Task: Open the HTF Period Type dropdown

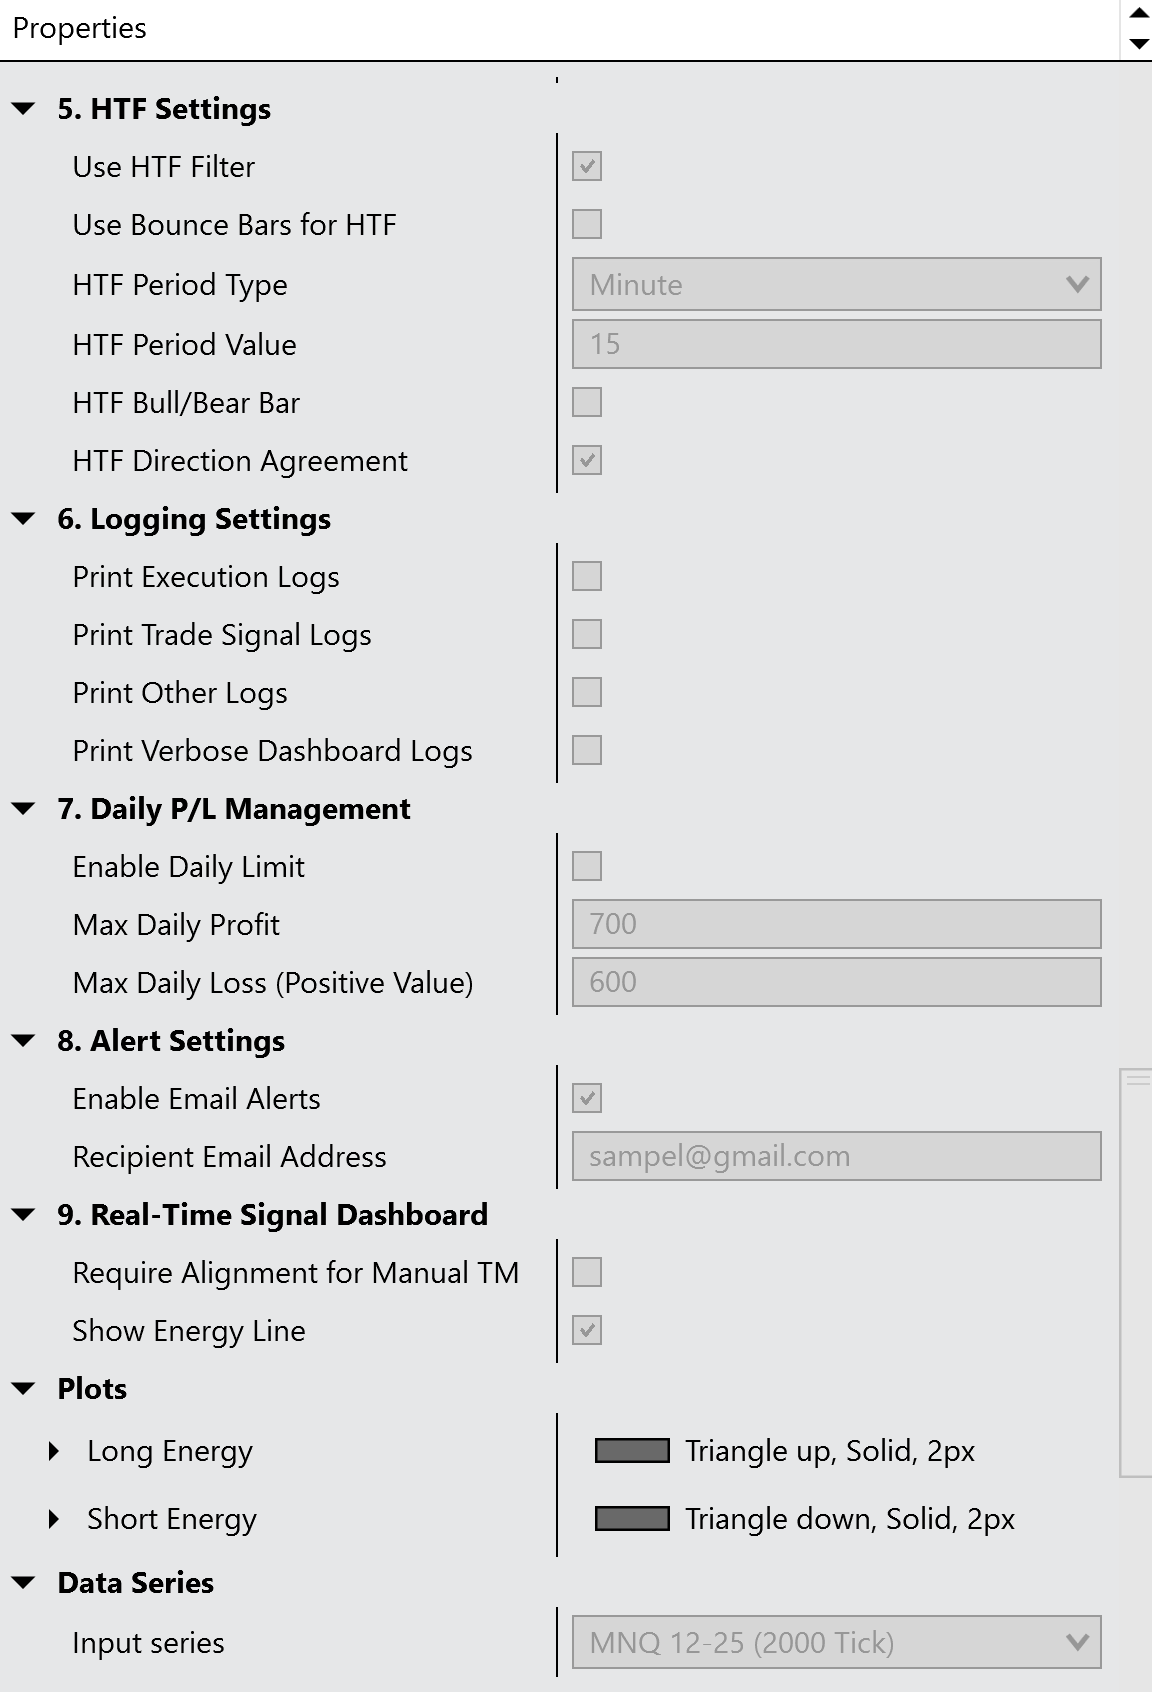Action: 836,285
